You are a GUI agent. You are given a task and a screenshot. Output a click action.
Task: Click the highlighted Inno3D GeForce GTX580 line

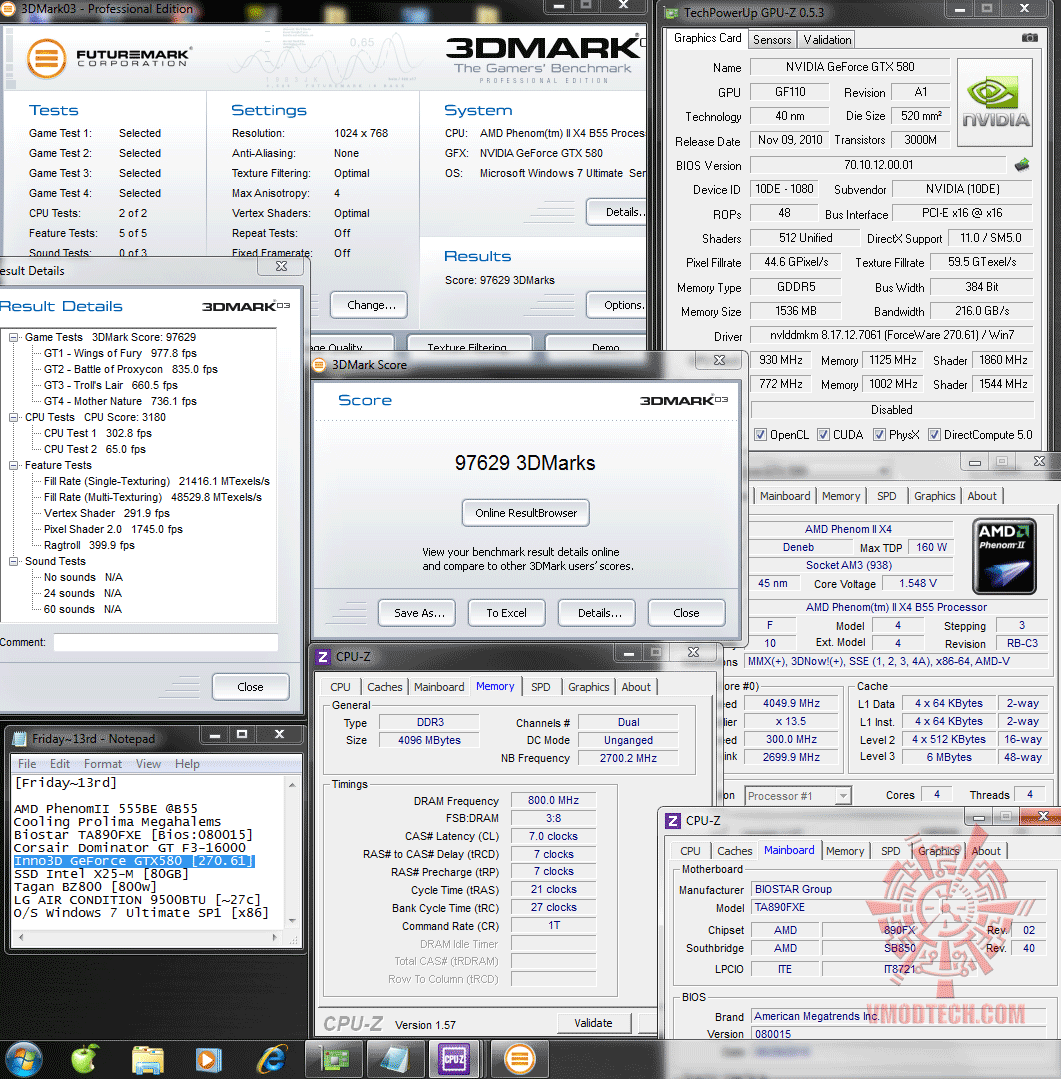coord(134,861)
